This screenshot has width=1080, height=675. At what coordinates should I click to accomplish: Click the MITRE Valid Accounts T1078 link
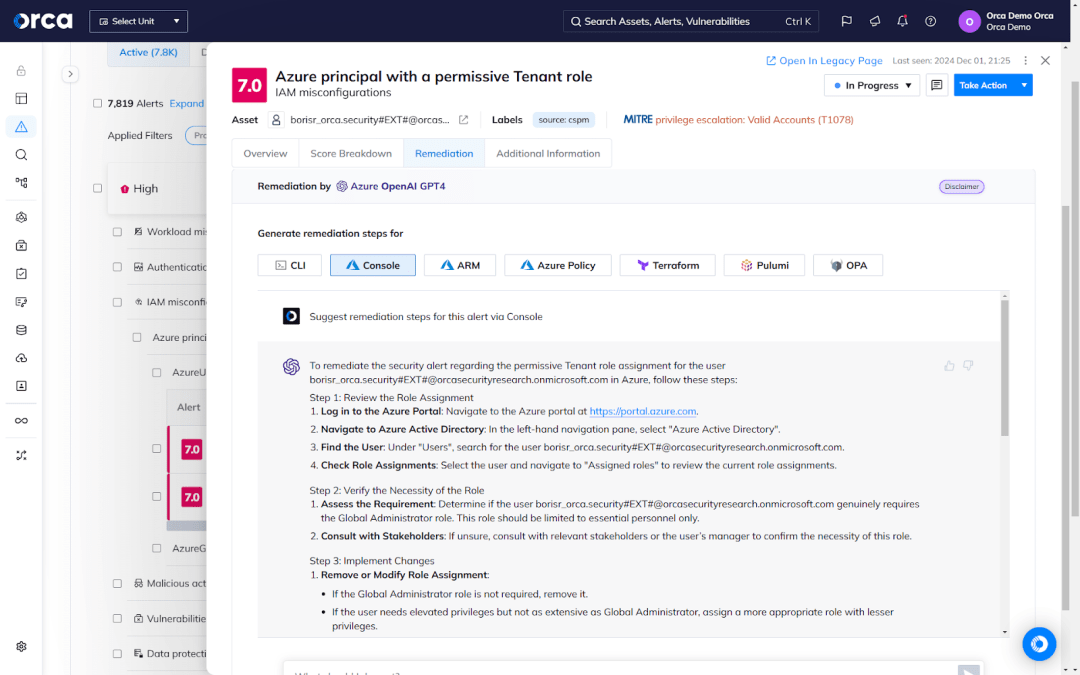[754, 120]
